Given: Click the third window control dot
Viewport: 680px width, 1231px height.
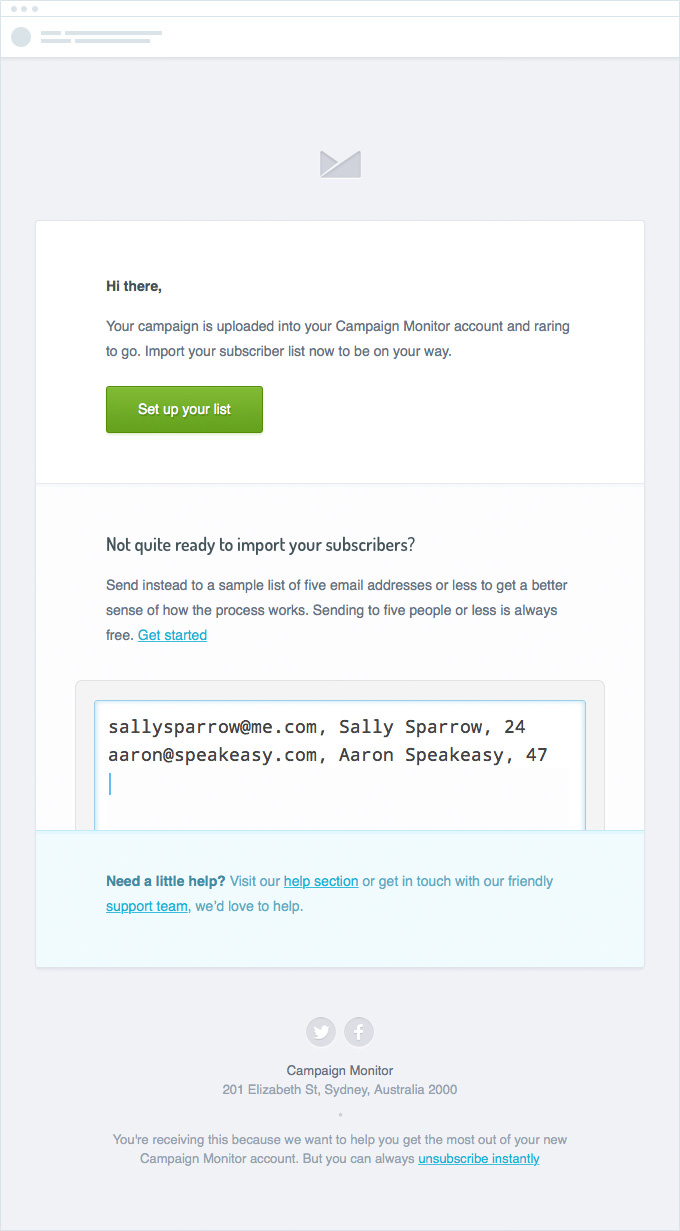Looking at the screenshot, I should coord(34,8).
